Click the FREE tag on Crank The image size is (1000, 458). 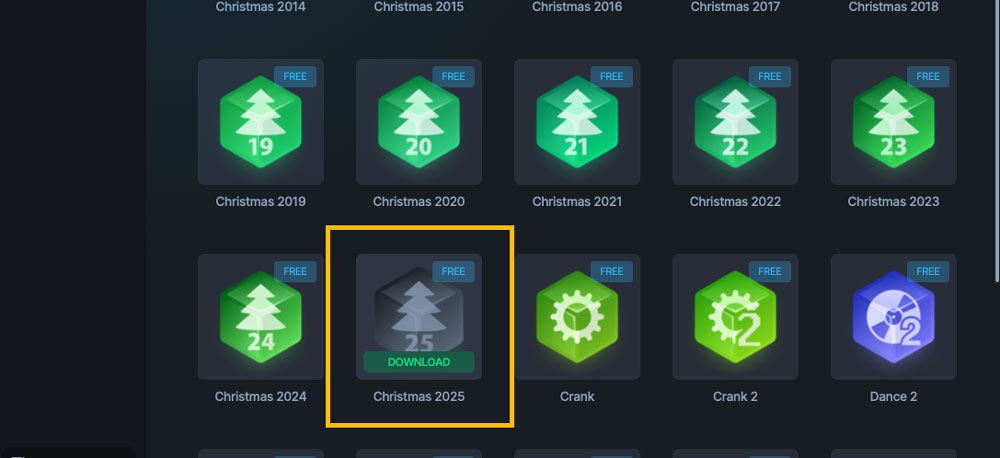(611, 272)
